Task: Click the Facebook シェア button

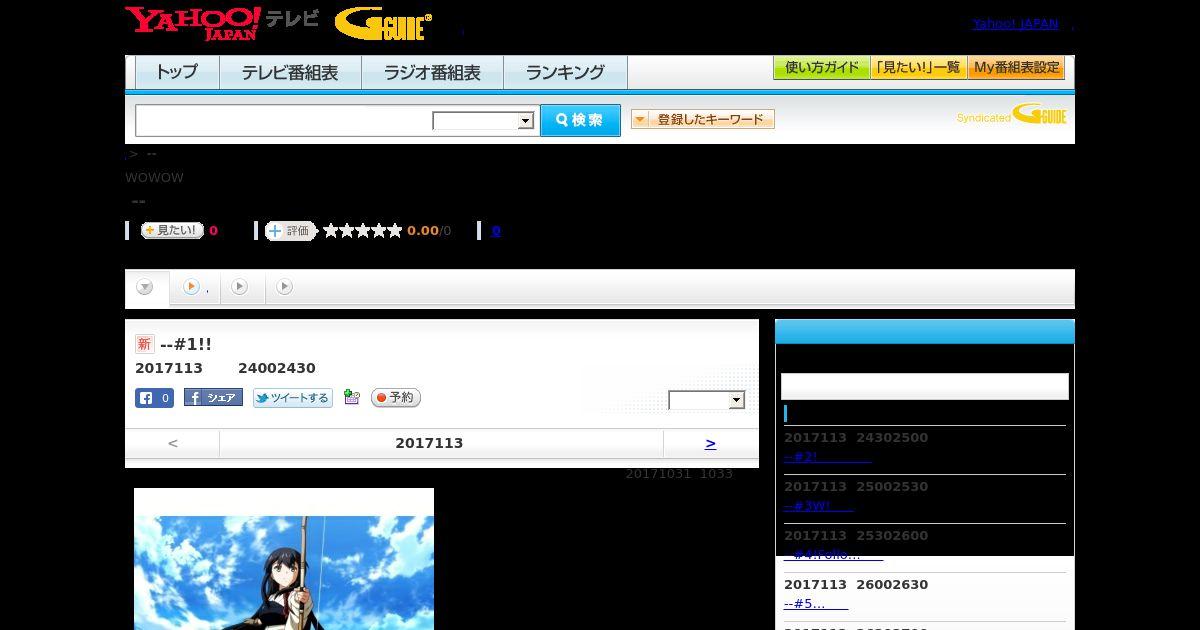Action: pos(213,397)
